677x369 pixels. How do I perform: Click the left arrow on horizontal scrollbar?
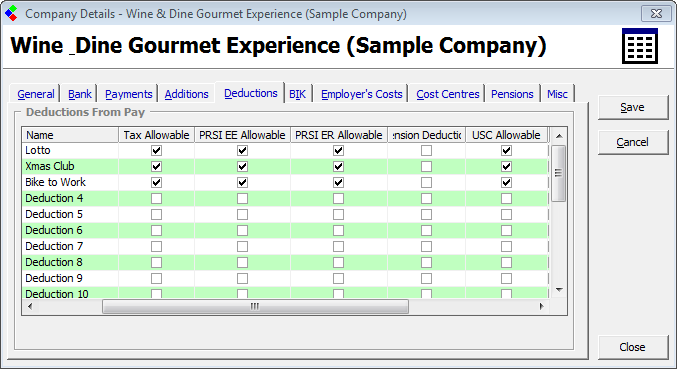click(30, 306)
